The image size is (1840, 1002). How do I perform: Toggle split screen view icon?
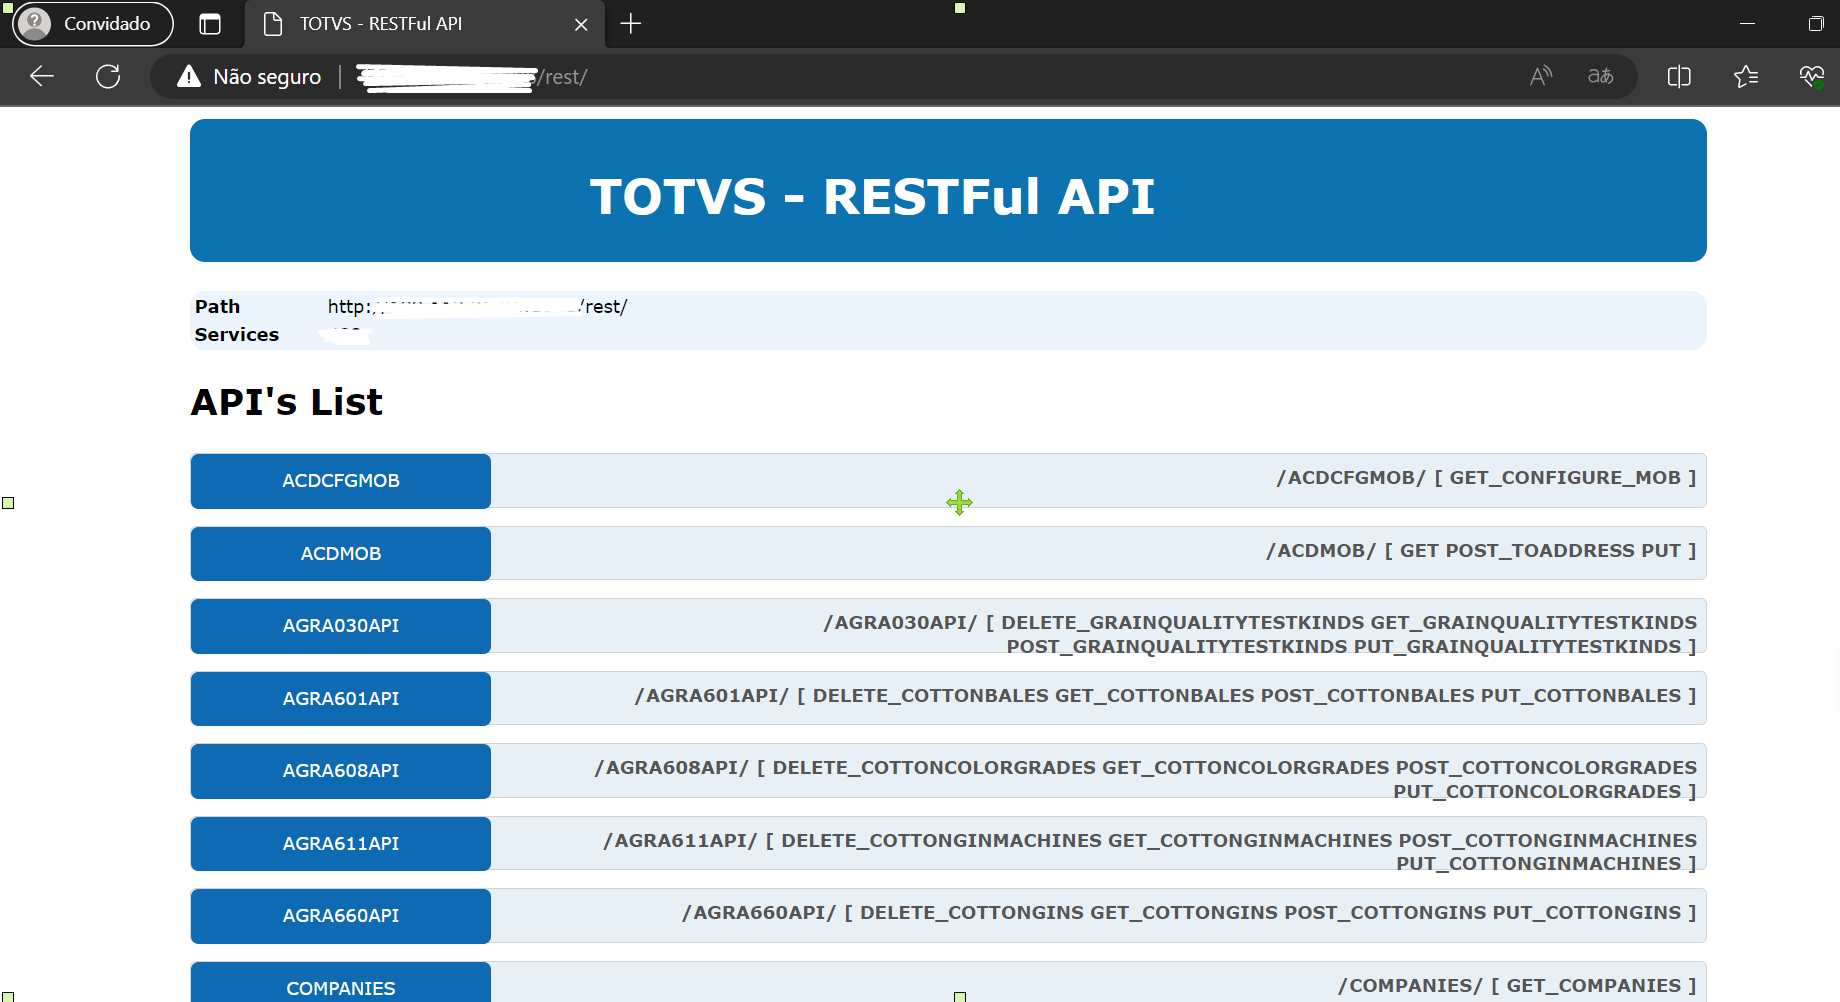pos(1679,76)
